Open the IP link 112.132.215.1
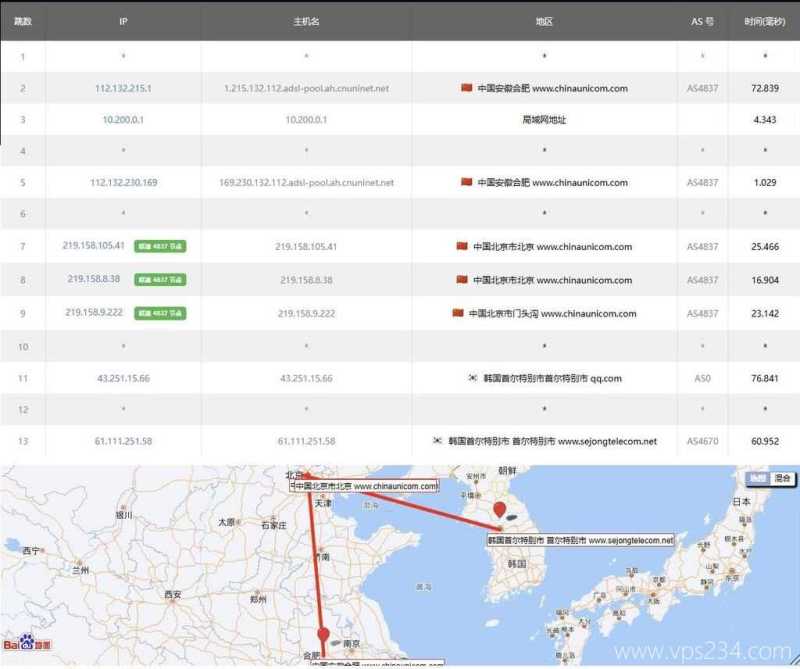800x669 pixels. [123, 88]
